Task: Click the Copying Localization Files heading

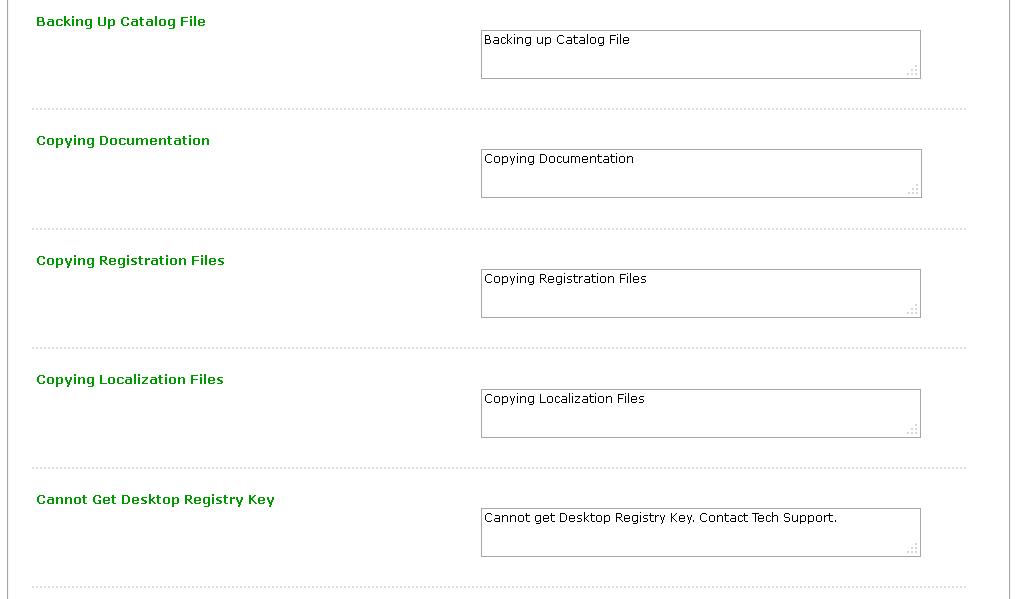Action: [x=130, y=379]
